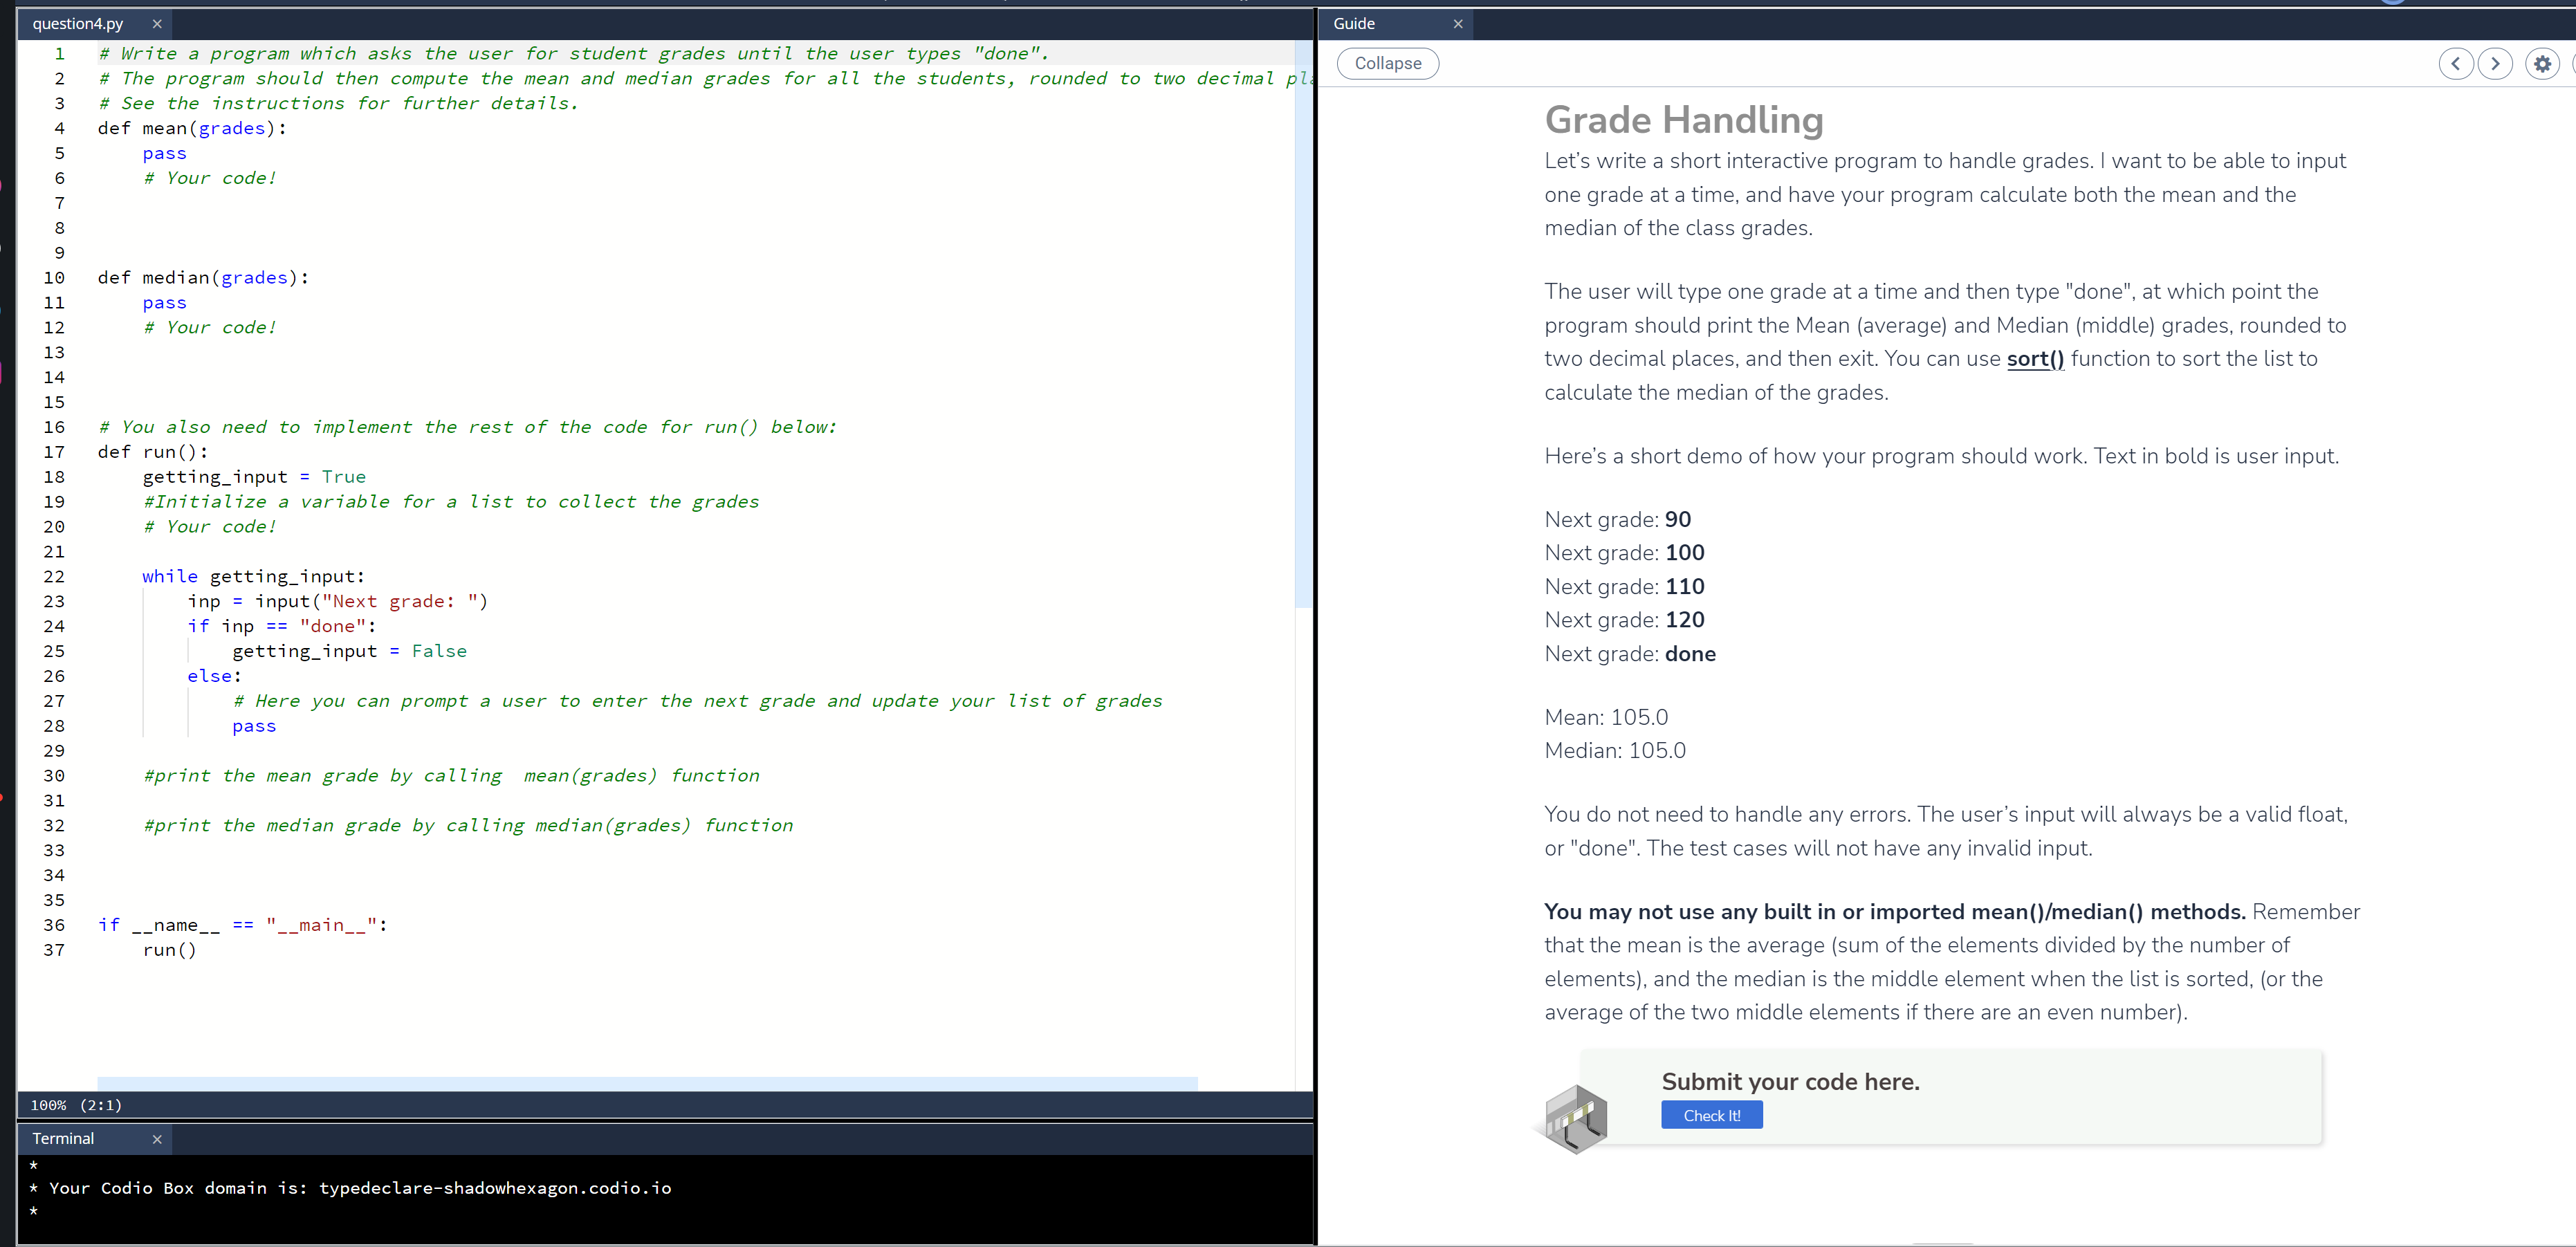Go to next guide page arrow
Screen dimensions: 2576x1247
point(2495,64)
